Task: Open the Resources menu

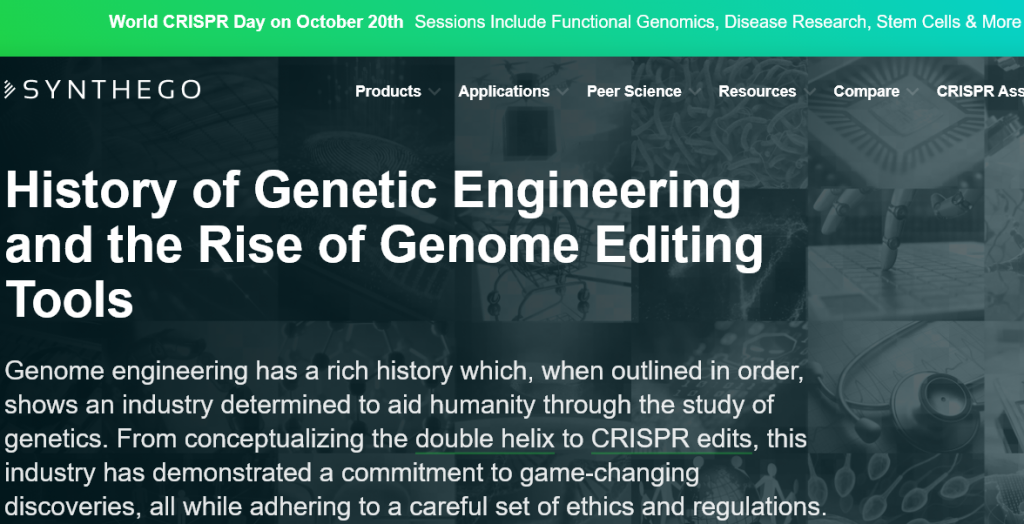Action: click(x=757, y=91)
